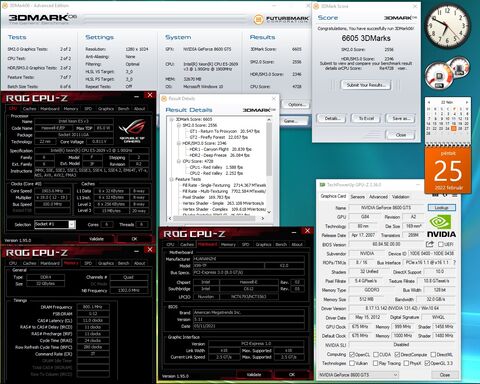Image resolution: width=480 pixels, height=384 pixels.
Task: Click the Submit Your Results button
Action: (x=366, y=85)
